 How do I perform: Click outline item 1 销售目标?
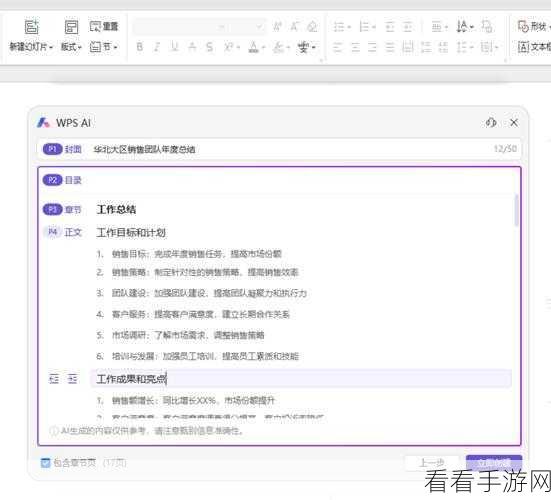(x=189, y=254)
